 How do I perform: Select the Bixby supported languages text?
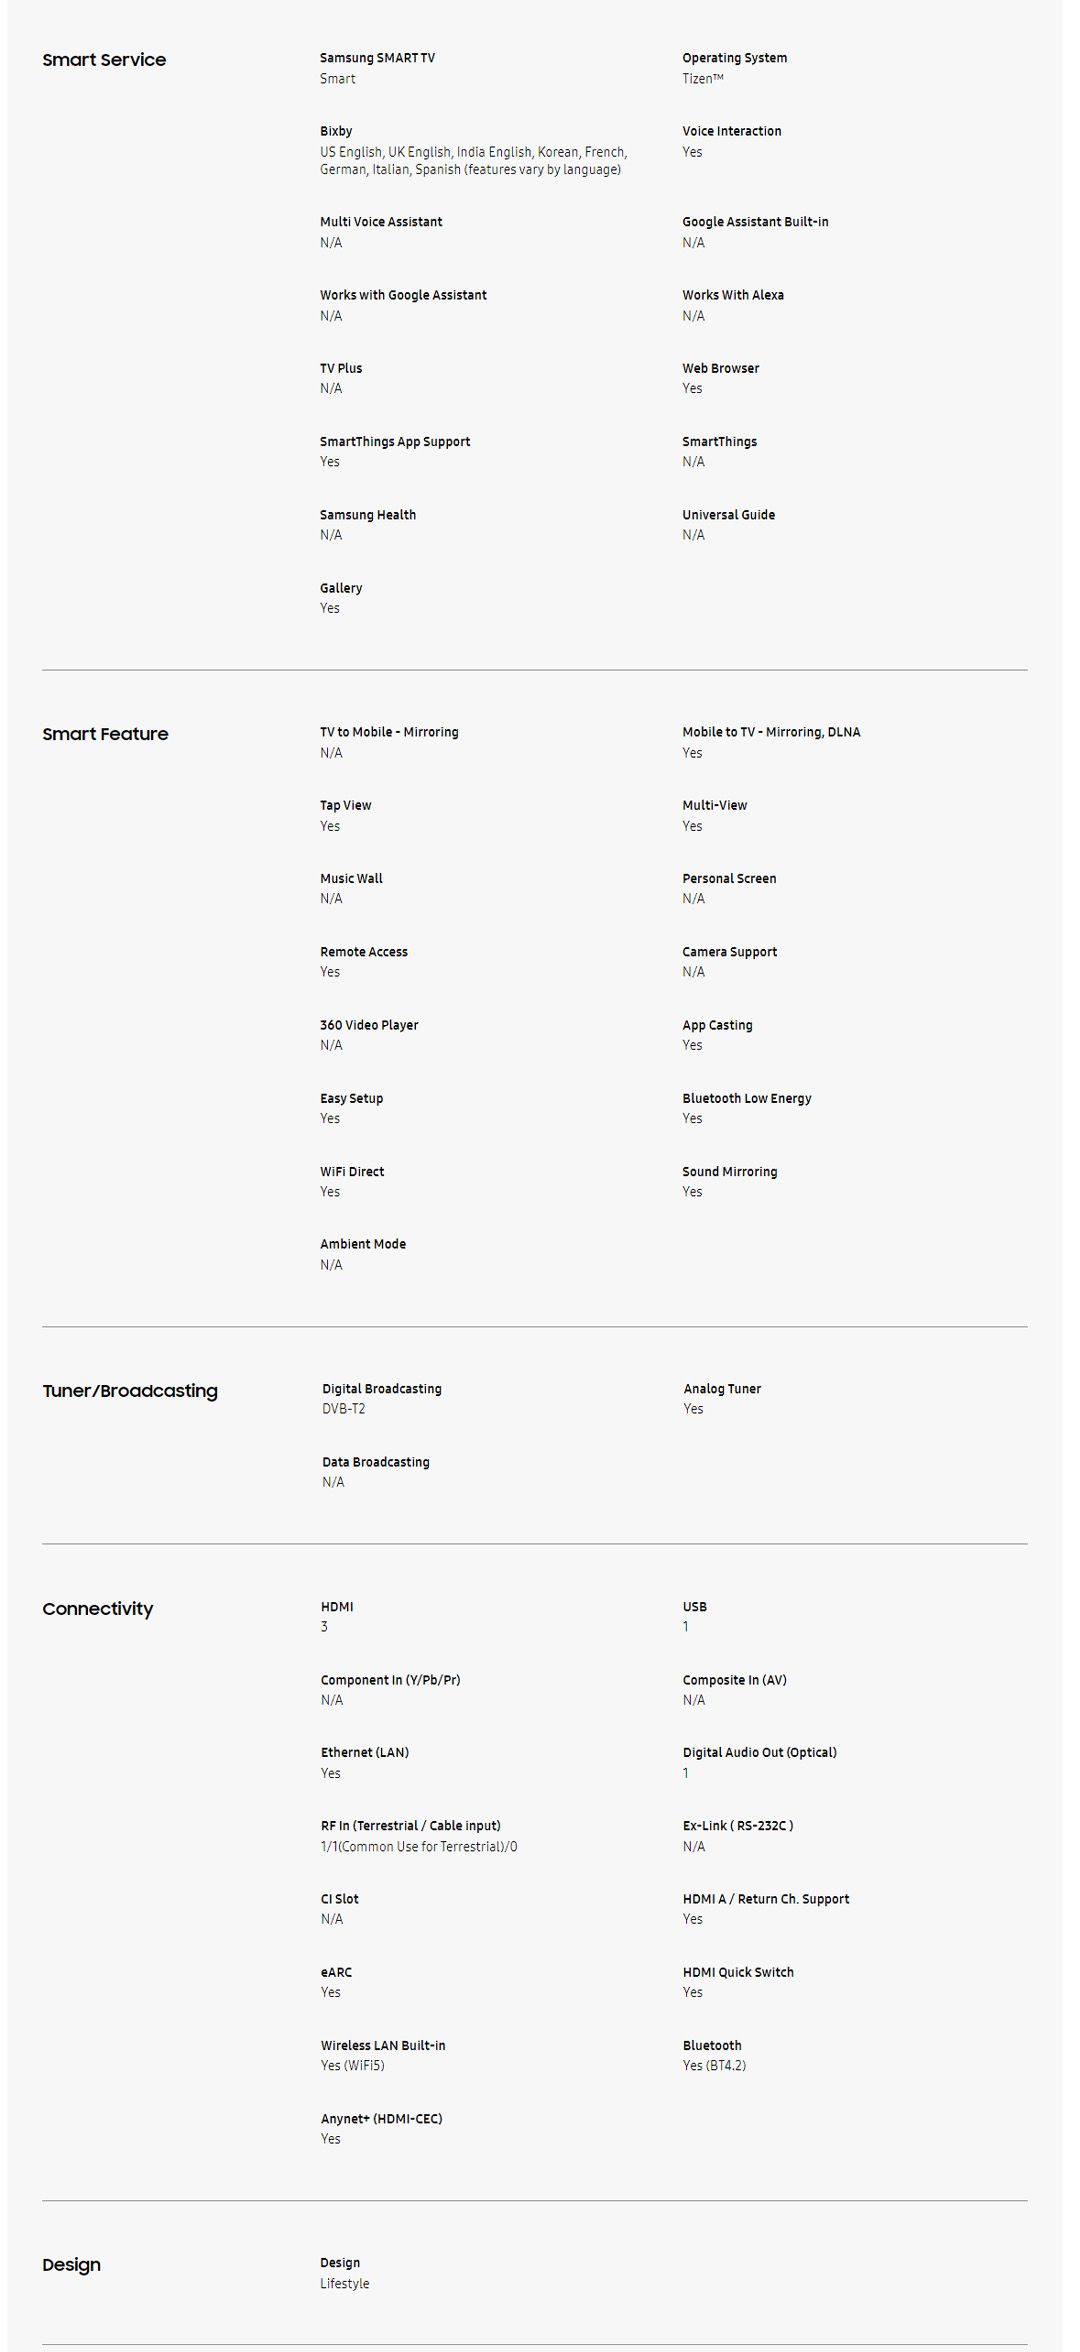[x=473, y=161]
